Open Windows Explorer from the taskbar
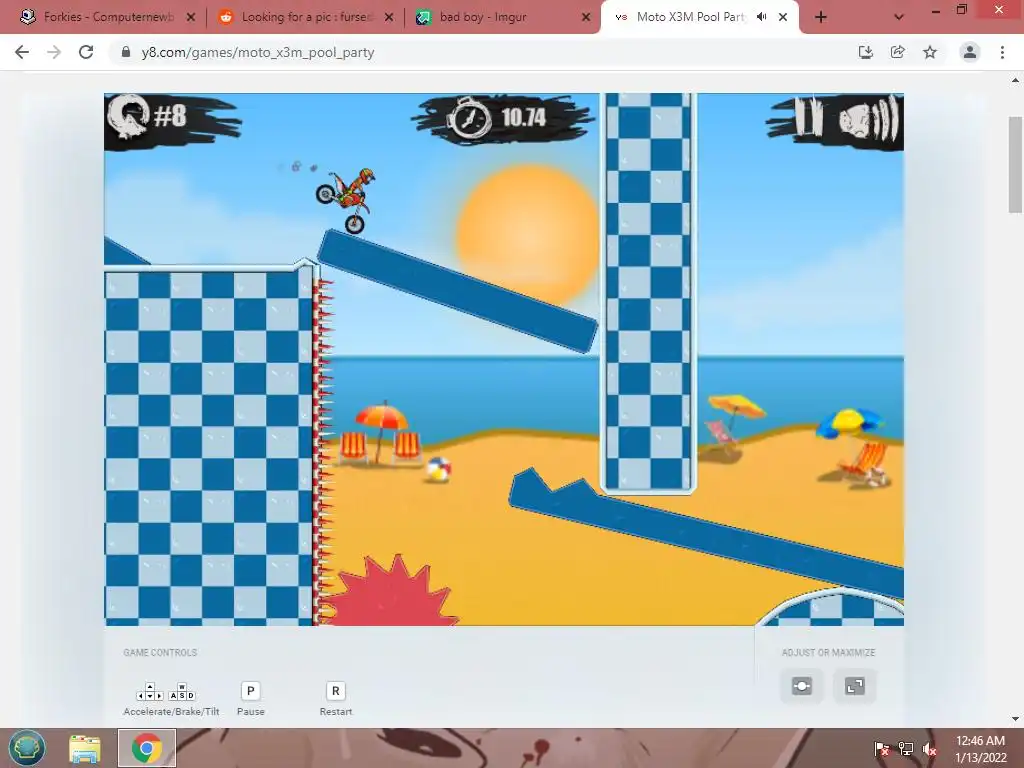Viewport: 1024px width, 768px height. coord(85,749)
